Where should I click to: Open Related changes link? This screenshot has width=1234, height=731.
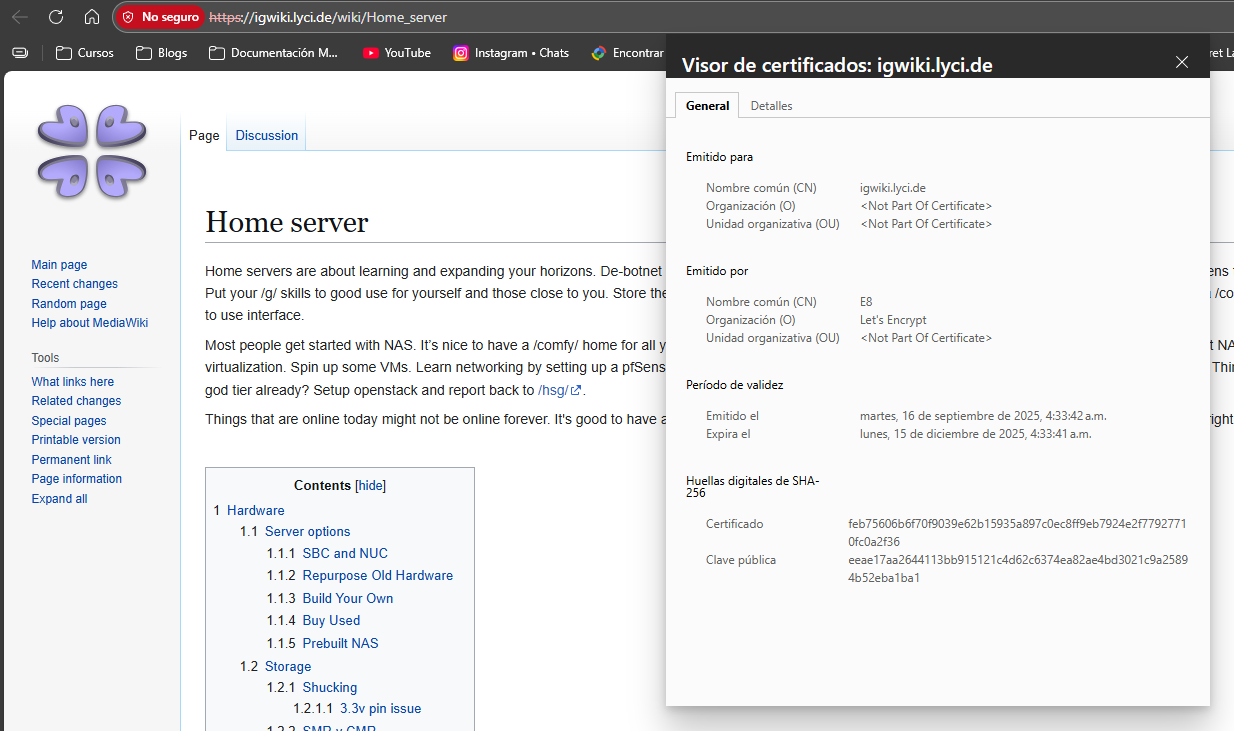[x=76, y=401]
